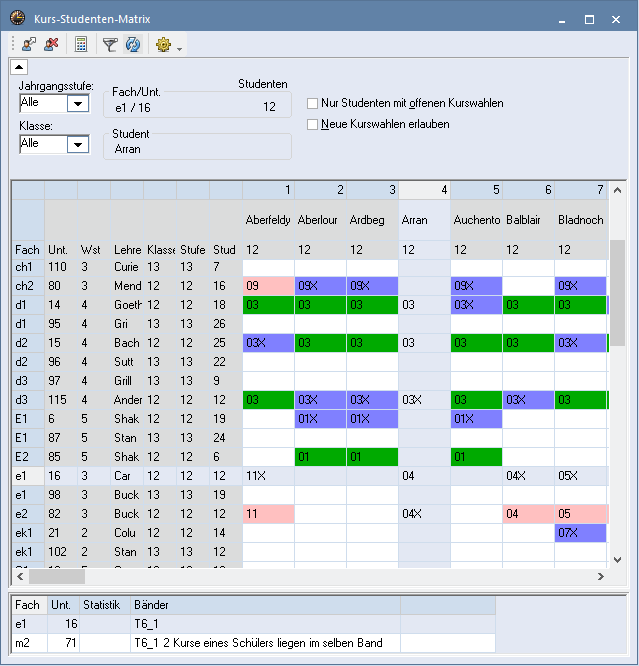Enable Neue Kurswahlen erlauben checkbox
Screen dimensions: 639x666
312,124
